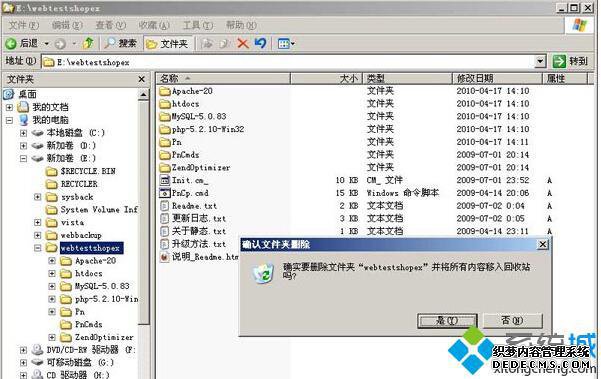Select DVD/CD-RW drive in tree
Image resolution: width=601 pixels, height=379 pixels.
[90, 350]
